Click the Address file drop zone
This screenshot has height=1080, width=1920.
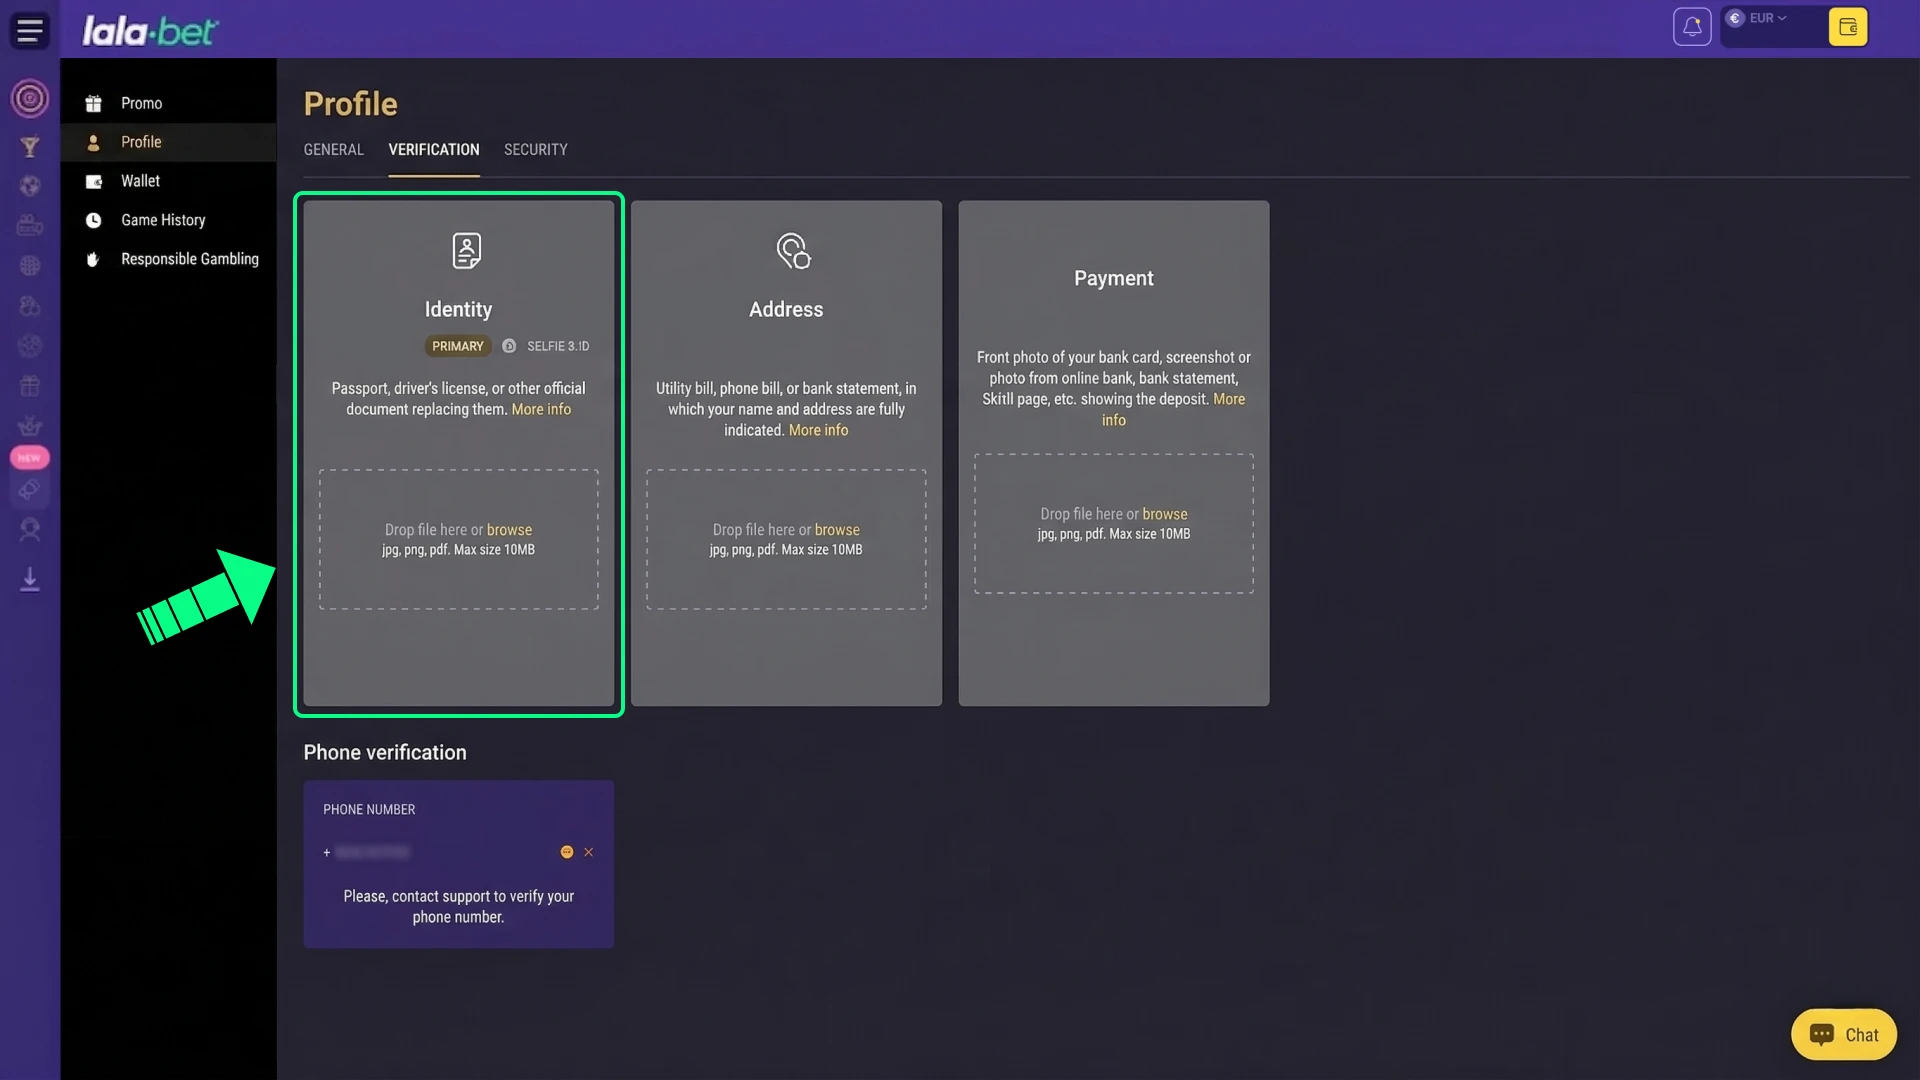[786, 540]
